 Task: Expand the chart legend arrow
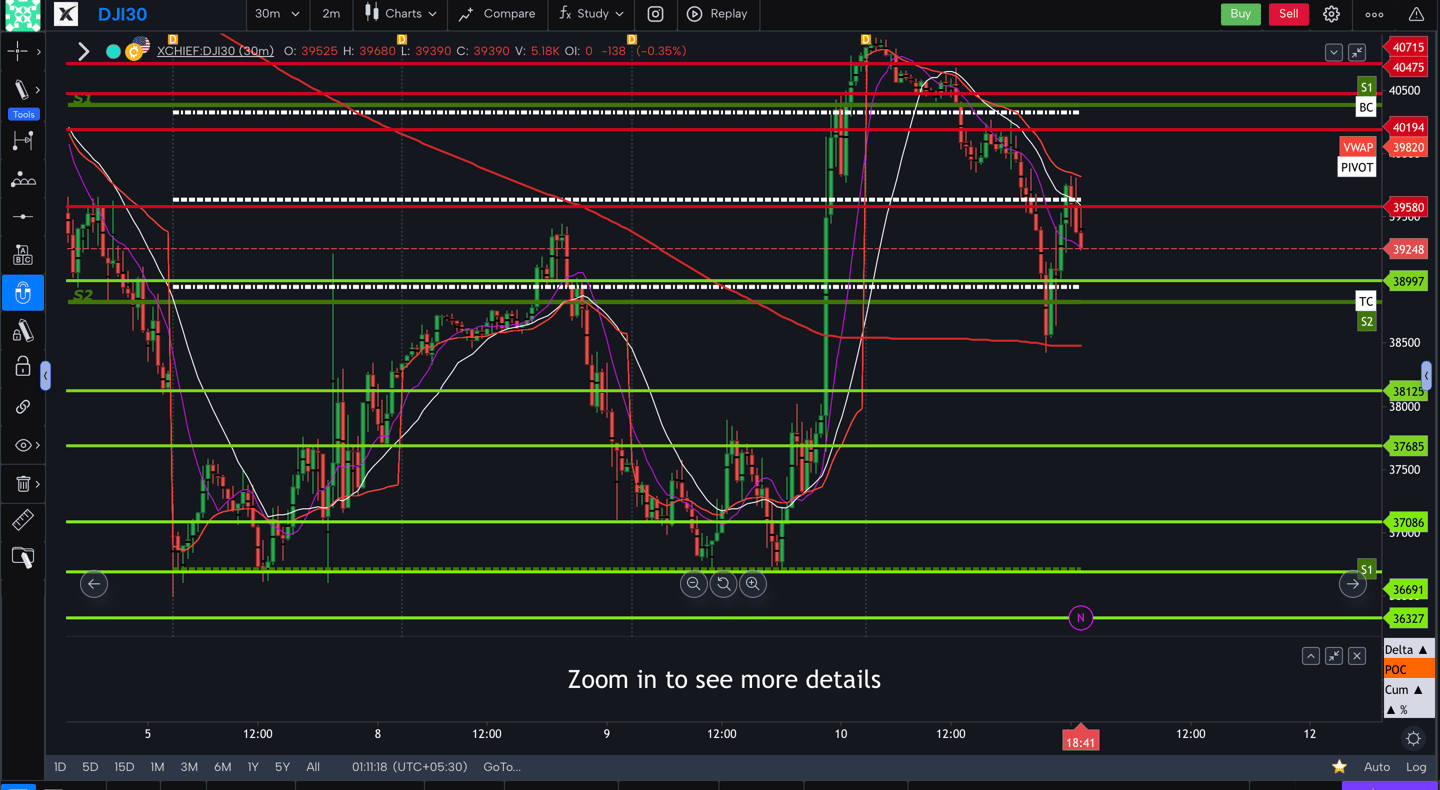tap(83, 51)
